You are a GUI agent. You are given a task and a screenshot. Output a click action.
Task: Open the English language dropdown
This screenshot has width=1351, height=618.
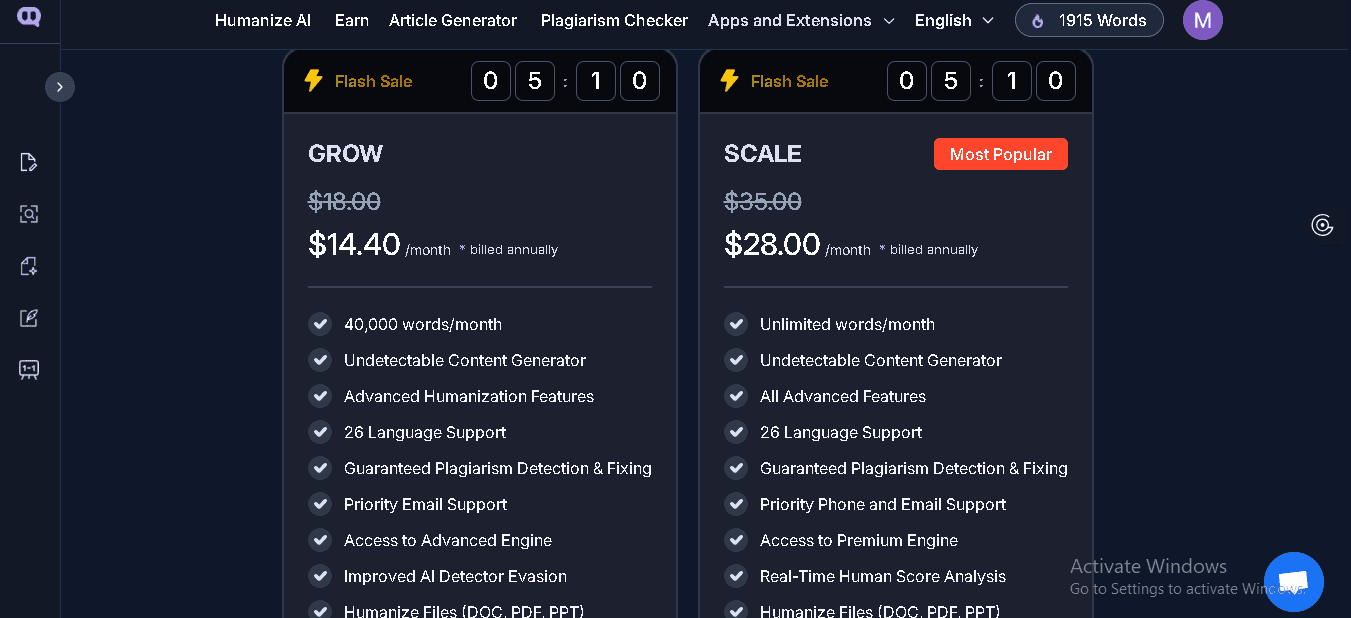tap(953, 20)
